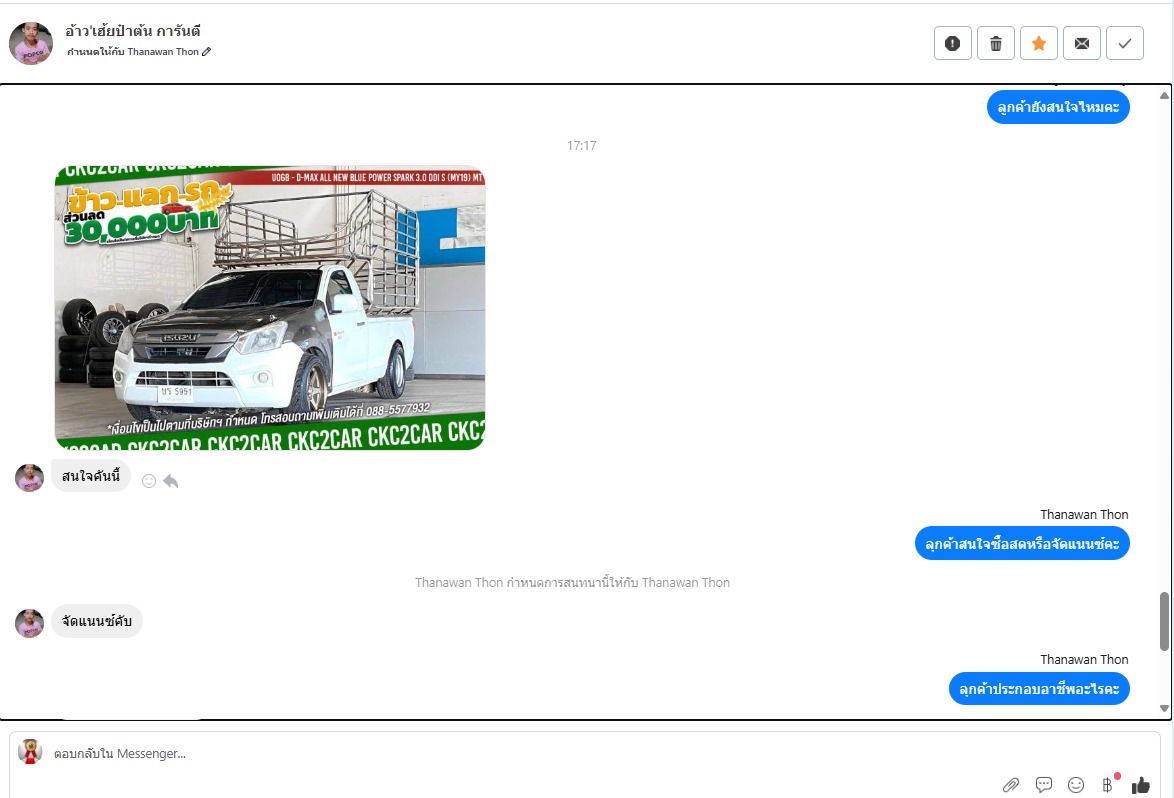Click customer avatar beside 'จัดแนนซ์คับ'
The width and height of the screenshot is (1174, 798).
click(29, 623)
